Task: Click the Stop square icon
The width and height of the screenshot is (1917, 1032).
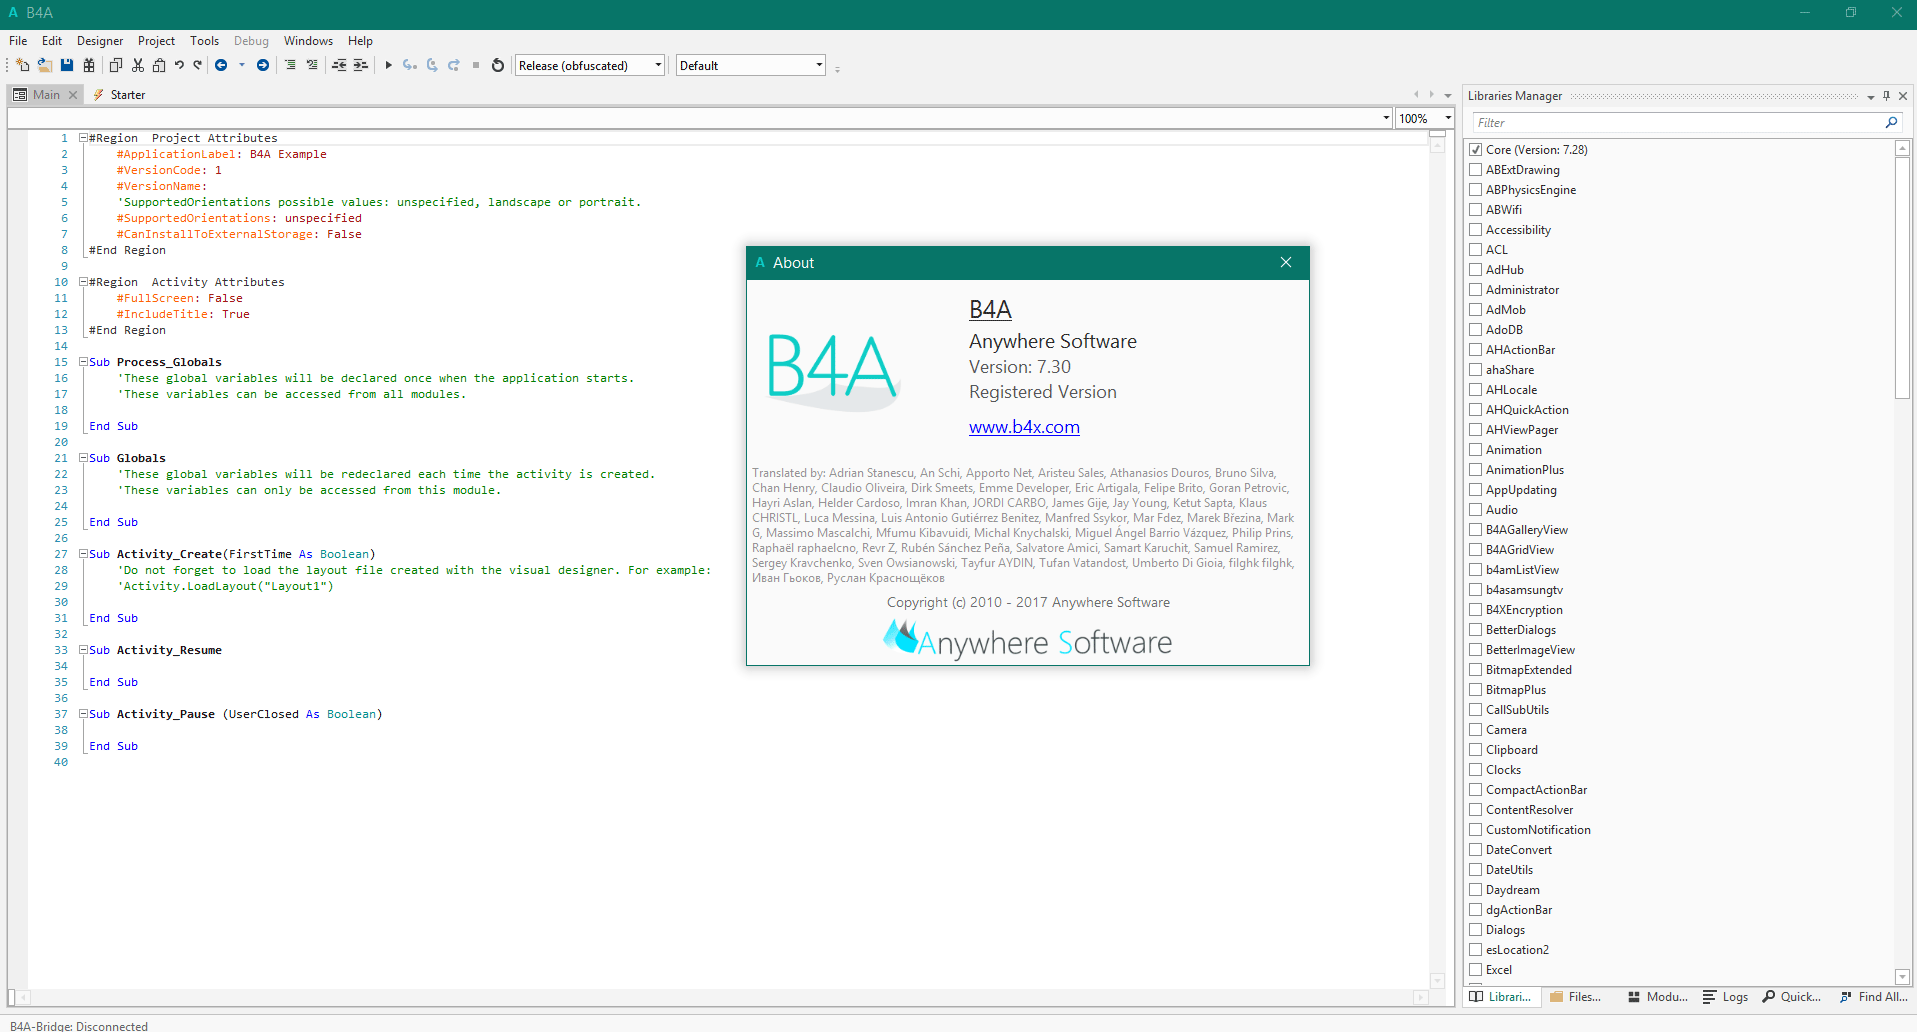Action: (476, 65)
